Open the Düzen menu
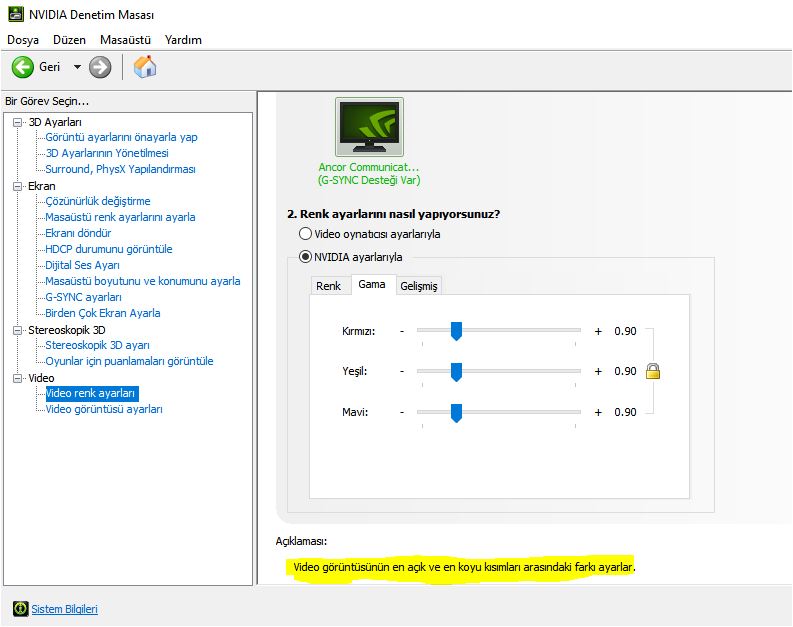Screen dimensions: 793x627 (69, 39)
